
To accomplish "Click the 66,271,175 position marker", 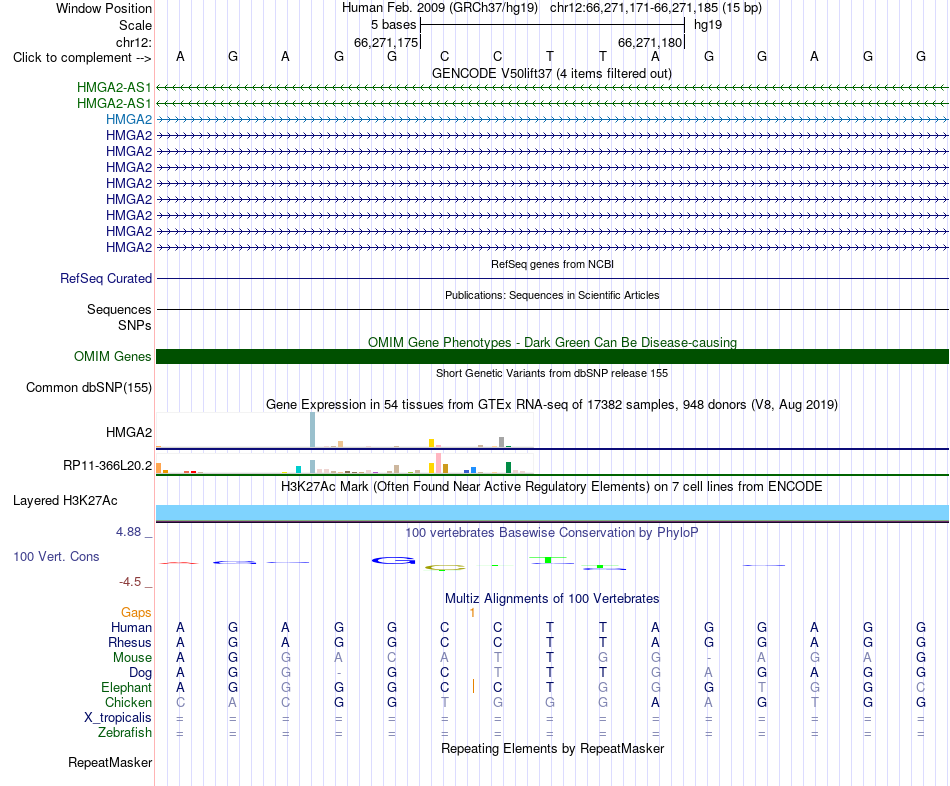I will coord(386,42).
